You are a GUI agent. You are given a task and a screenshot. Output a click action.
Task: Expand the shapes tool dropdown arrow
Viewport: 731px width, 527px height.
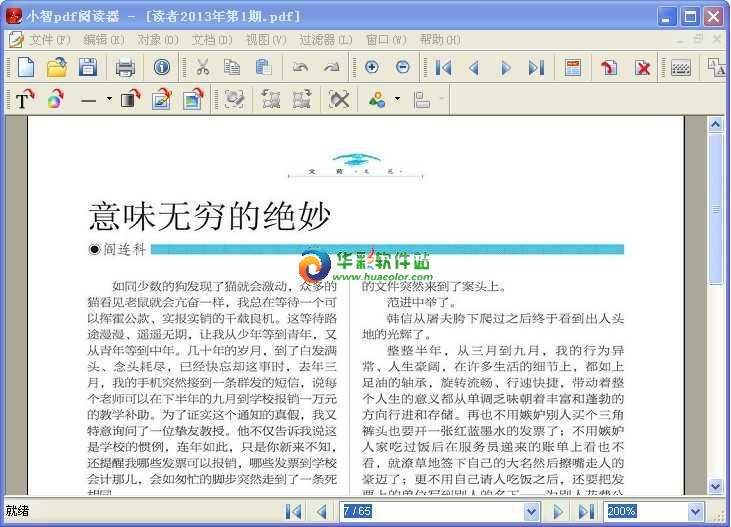pos(397,98)
